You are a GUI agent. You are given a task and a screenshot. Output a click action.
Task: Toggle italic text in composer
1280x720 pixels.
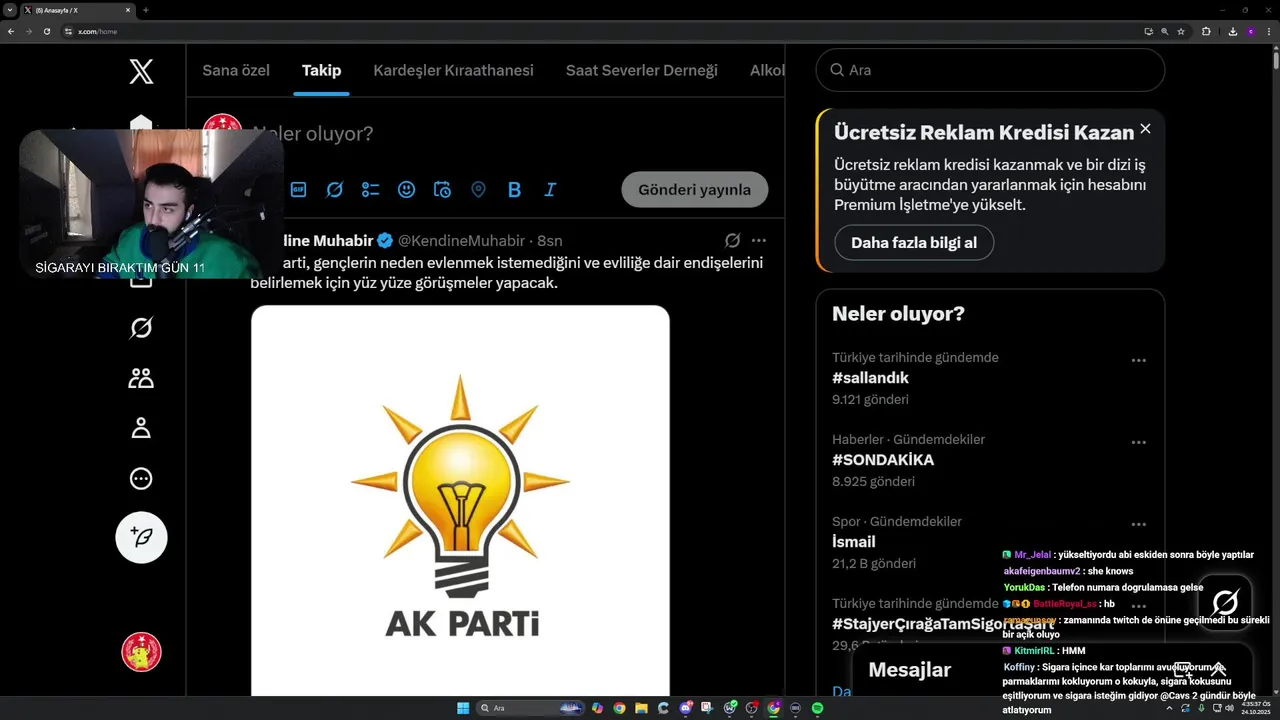(x=550, y=189)
